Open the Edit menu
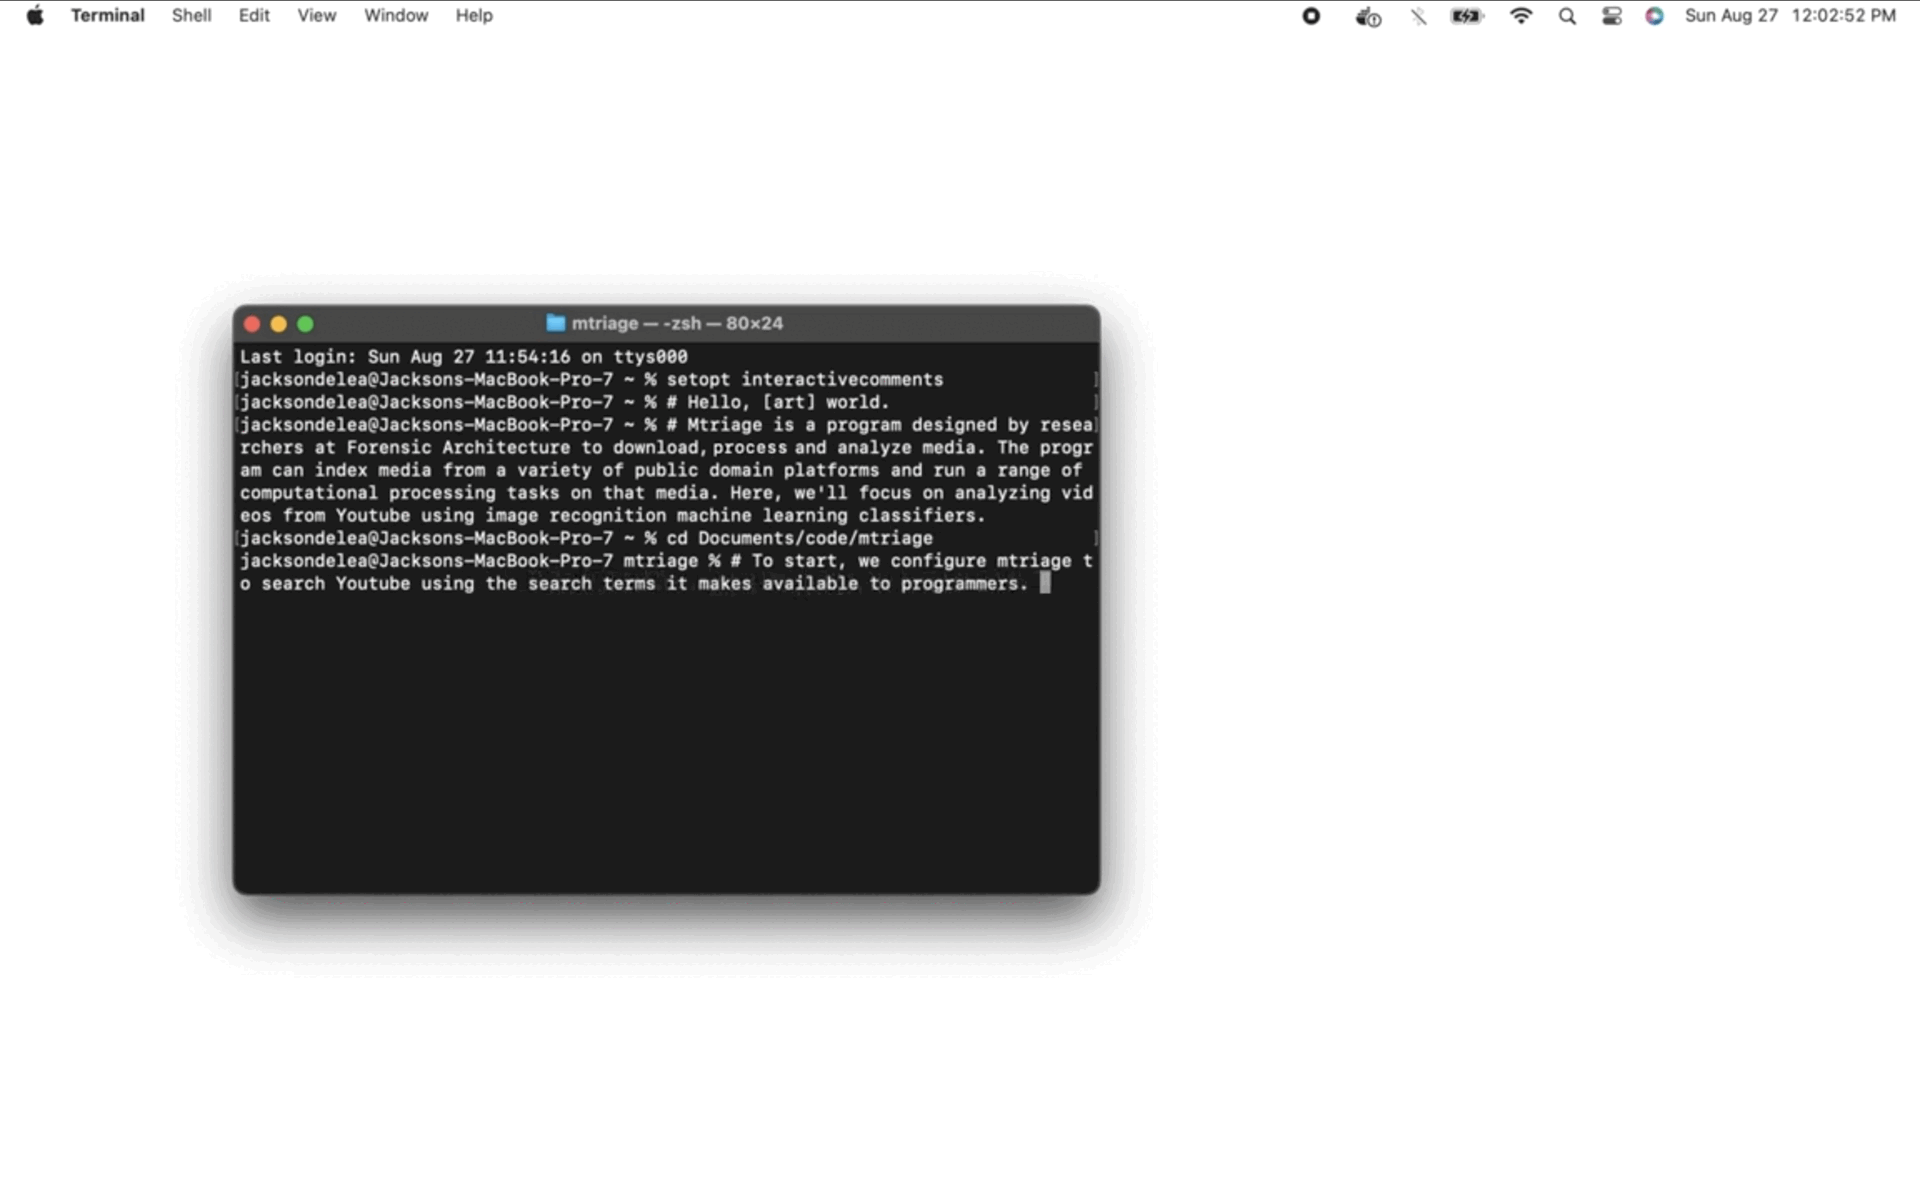The image size is (1920, 1200). (x=254, y=15)
